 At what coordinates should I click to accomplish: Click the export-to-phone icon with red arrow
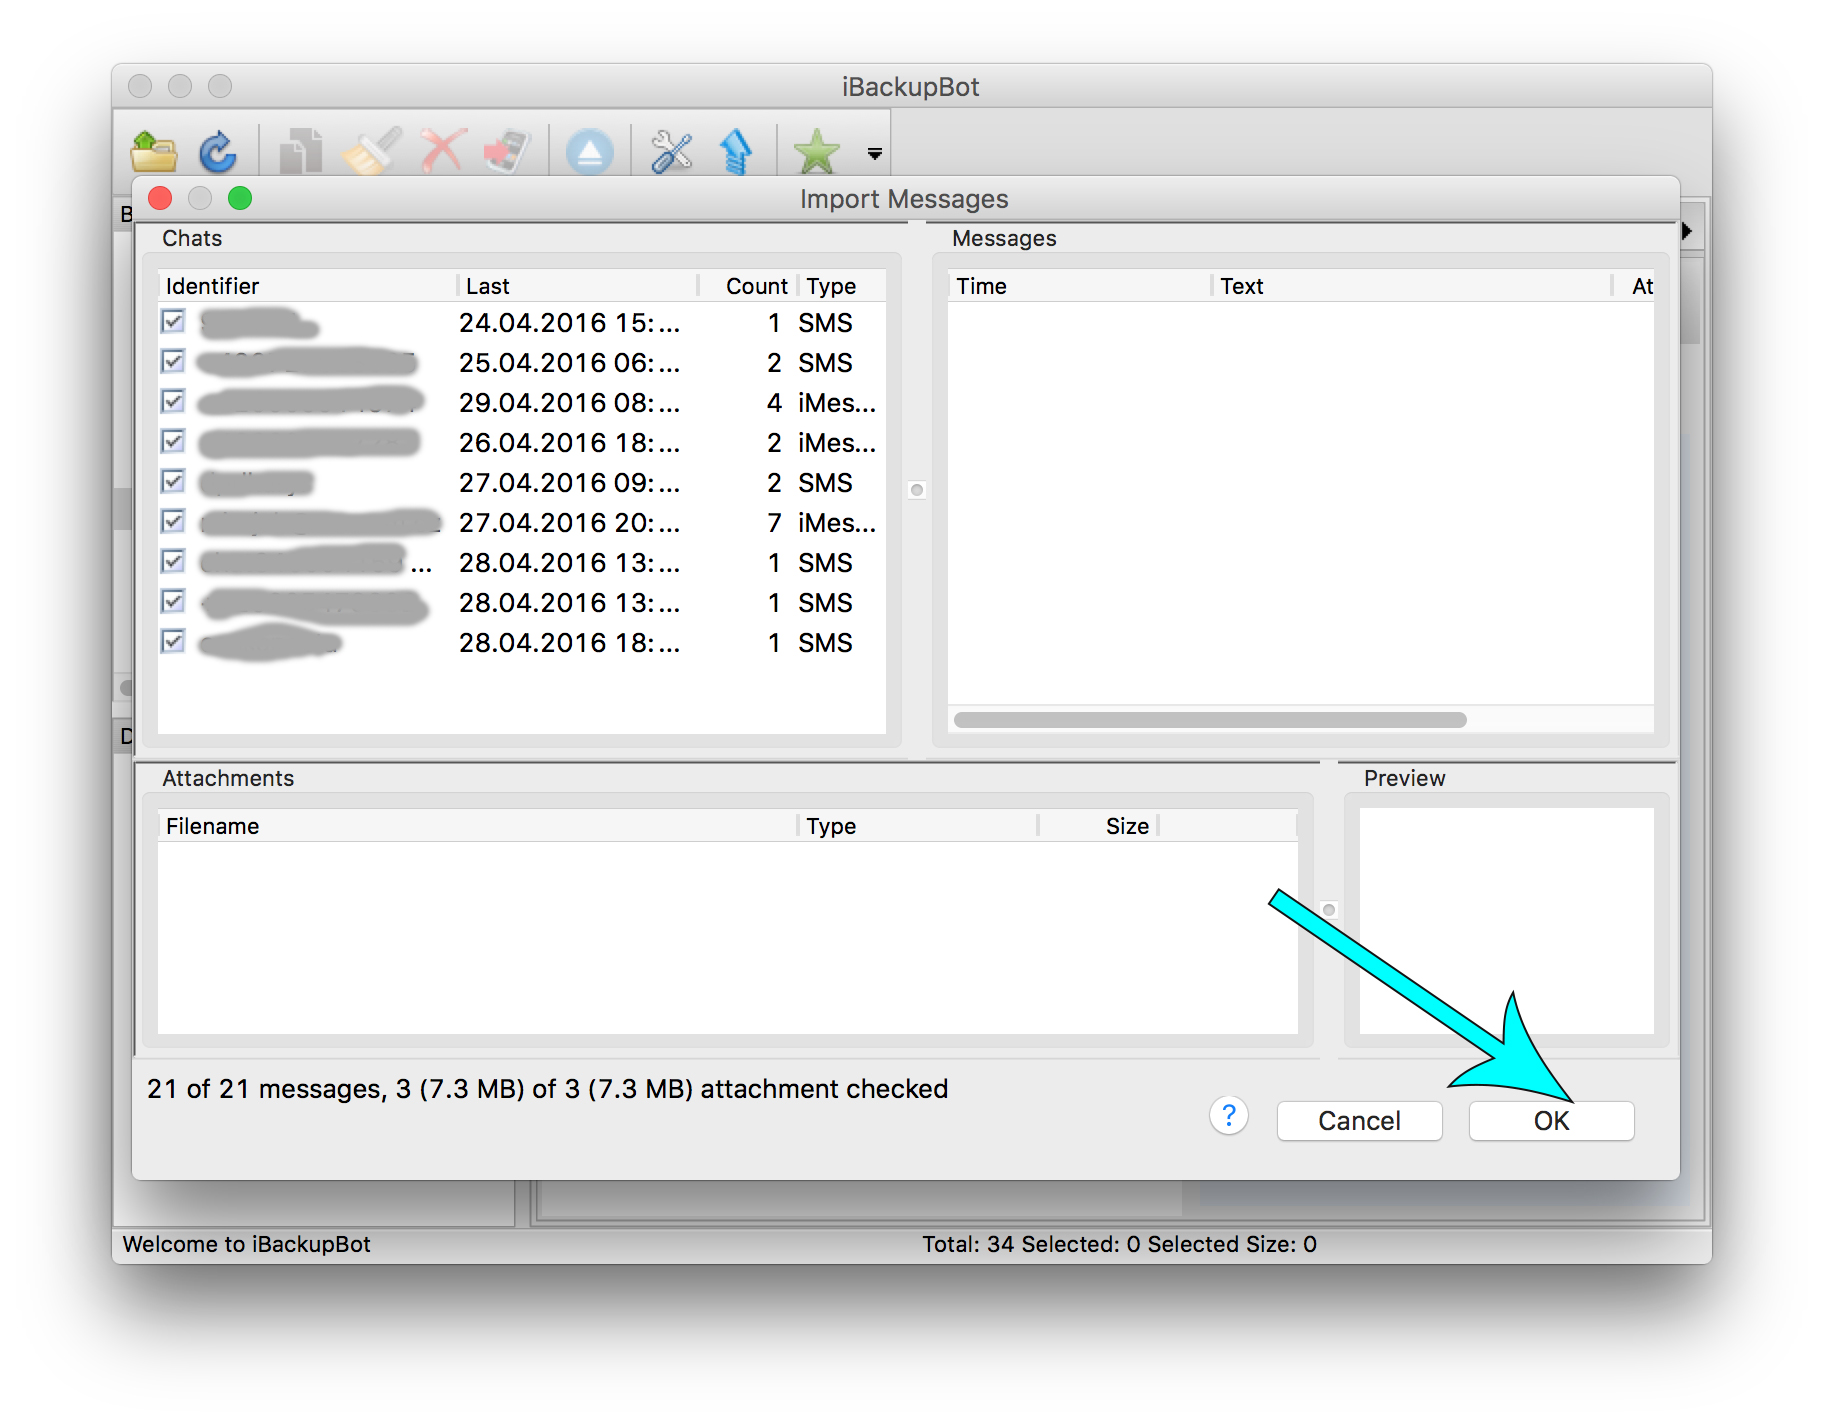507,152
